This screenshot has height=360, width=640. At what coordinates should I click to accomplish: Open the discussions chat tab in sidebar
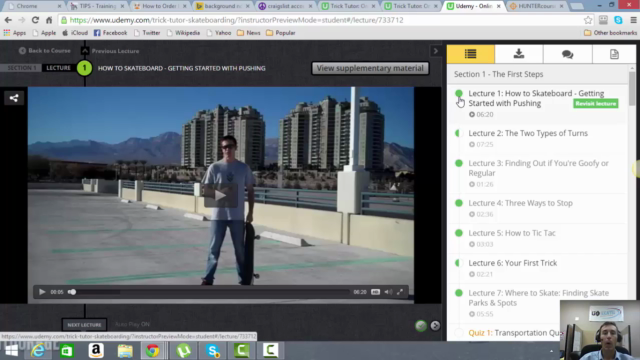click(x=567, y=54)
